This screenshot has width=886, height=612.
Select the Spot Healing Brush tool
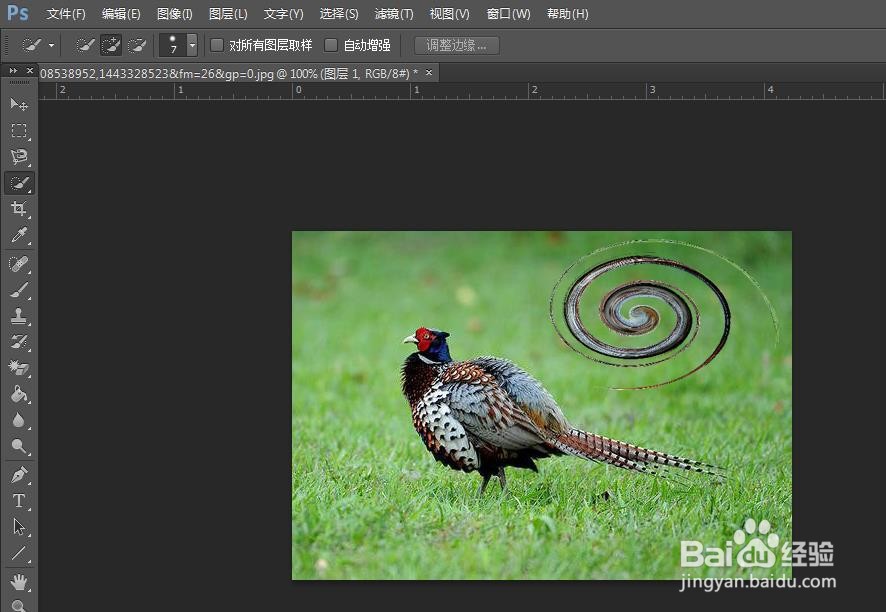(19, 264)
